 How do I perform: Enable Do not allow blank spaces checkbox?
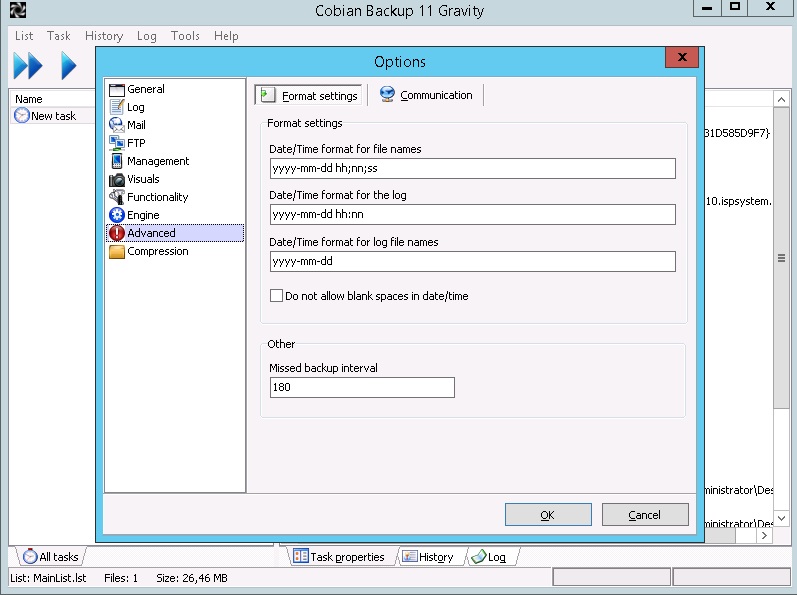276,296
